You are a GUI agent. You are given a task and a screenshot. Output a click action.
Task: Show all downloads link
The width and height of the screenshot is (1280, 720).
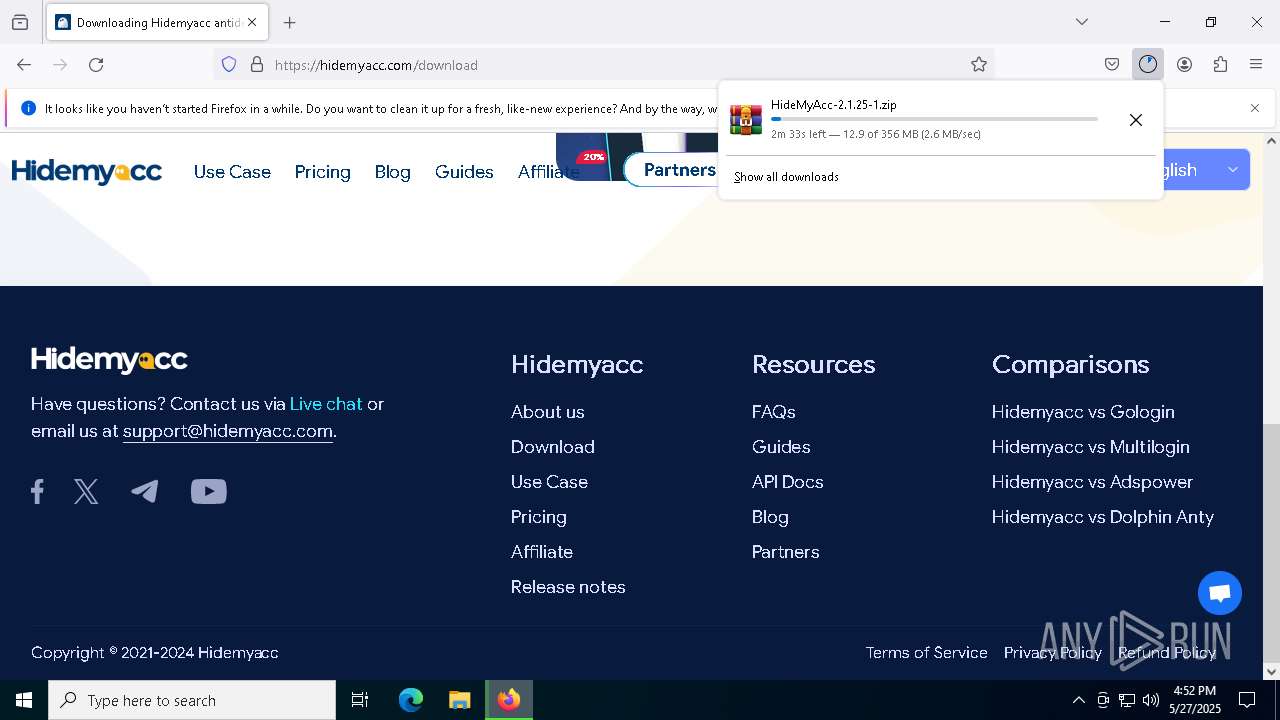point(786,177)
